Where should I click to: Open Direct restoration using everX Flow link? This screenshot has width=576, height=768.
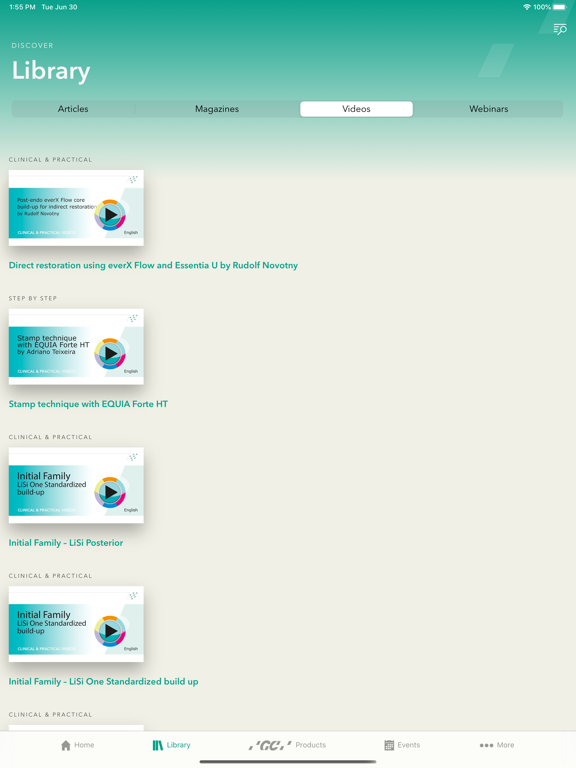[x=153, y=265]
